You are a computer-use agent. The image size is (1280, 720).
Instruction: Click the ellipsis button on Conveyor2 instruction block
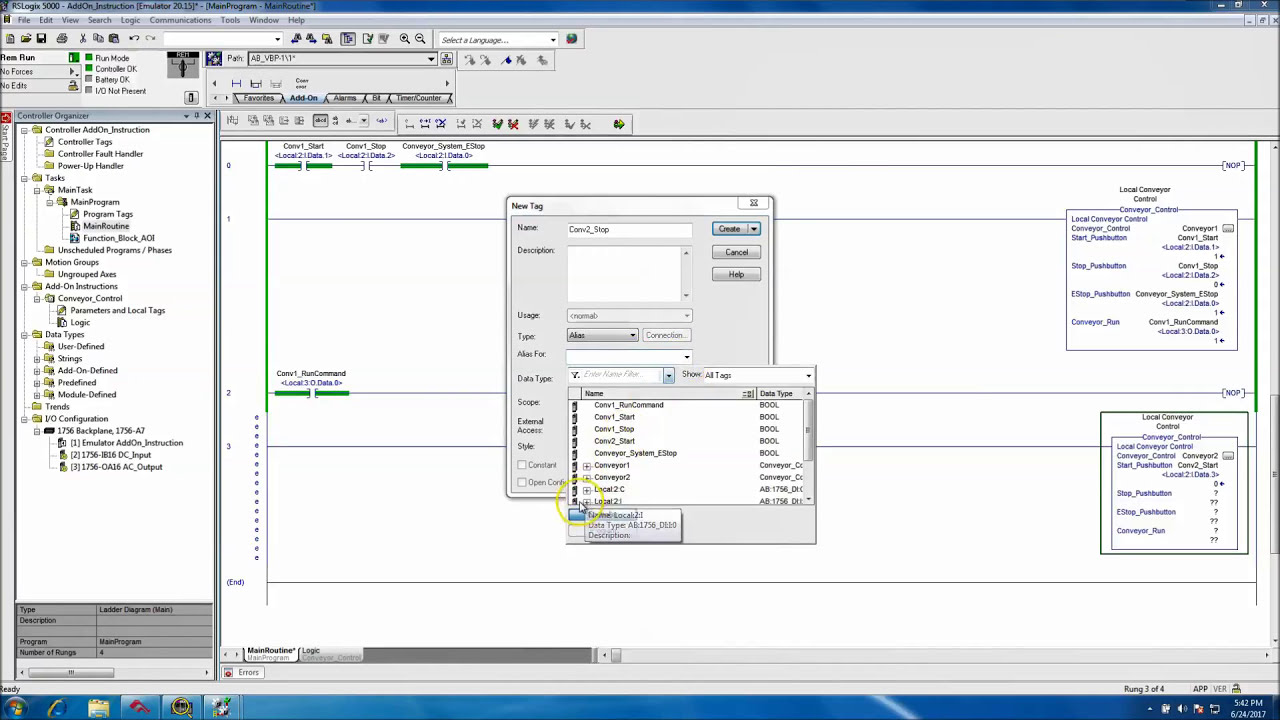(1228, 456)
